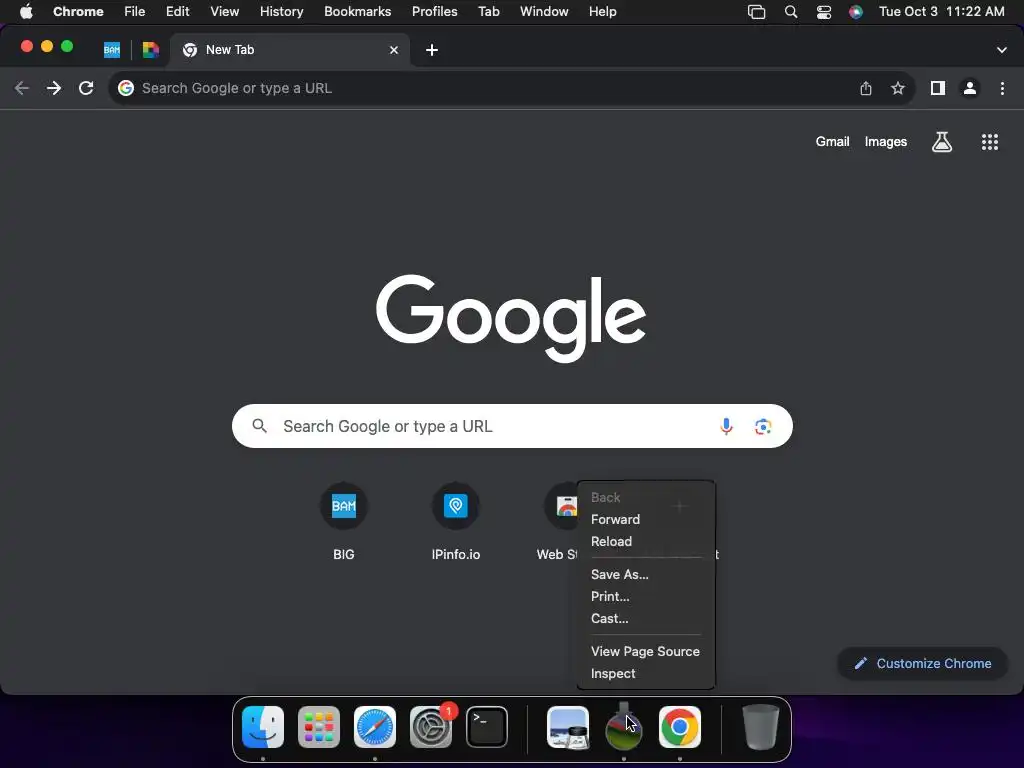Image resolution: width=1024 pixels, height=768 pixels.
Task: Open the Bookmarks menu
Action: tap(357, 12)
